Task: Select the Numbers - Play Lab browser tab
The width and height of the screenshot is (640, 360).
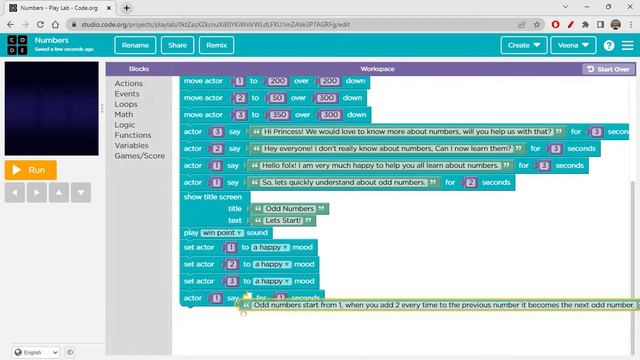Action: [60, 8]
